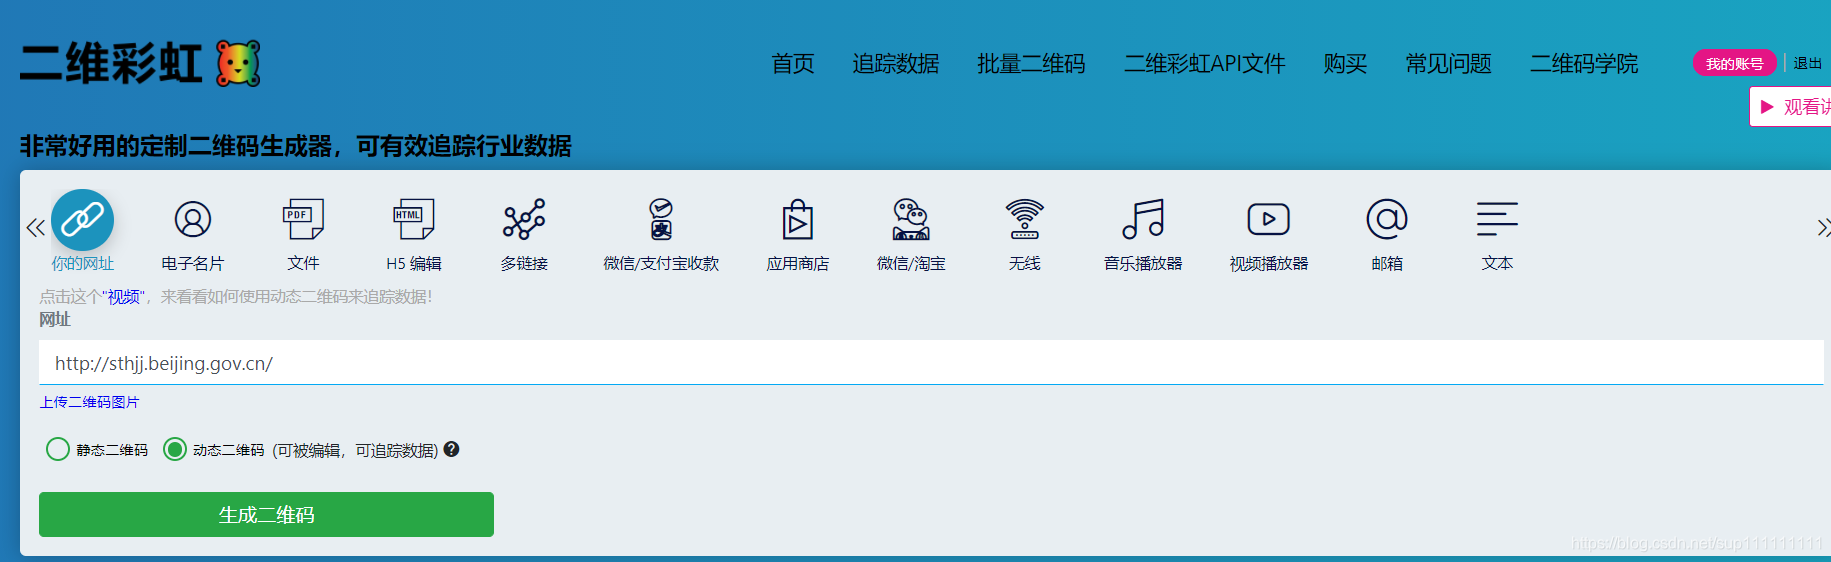Image resolution: width=1831 pixels, height=562 pixels.
Task: Select 动态二维码 radio button
Action: pyautogui.click(x=175, y=450)
